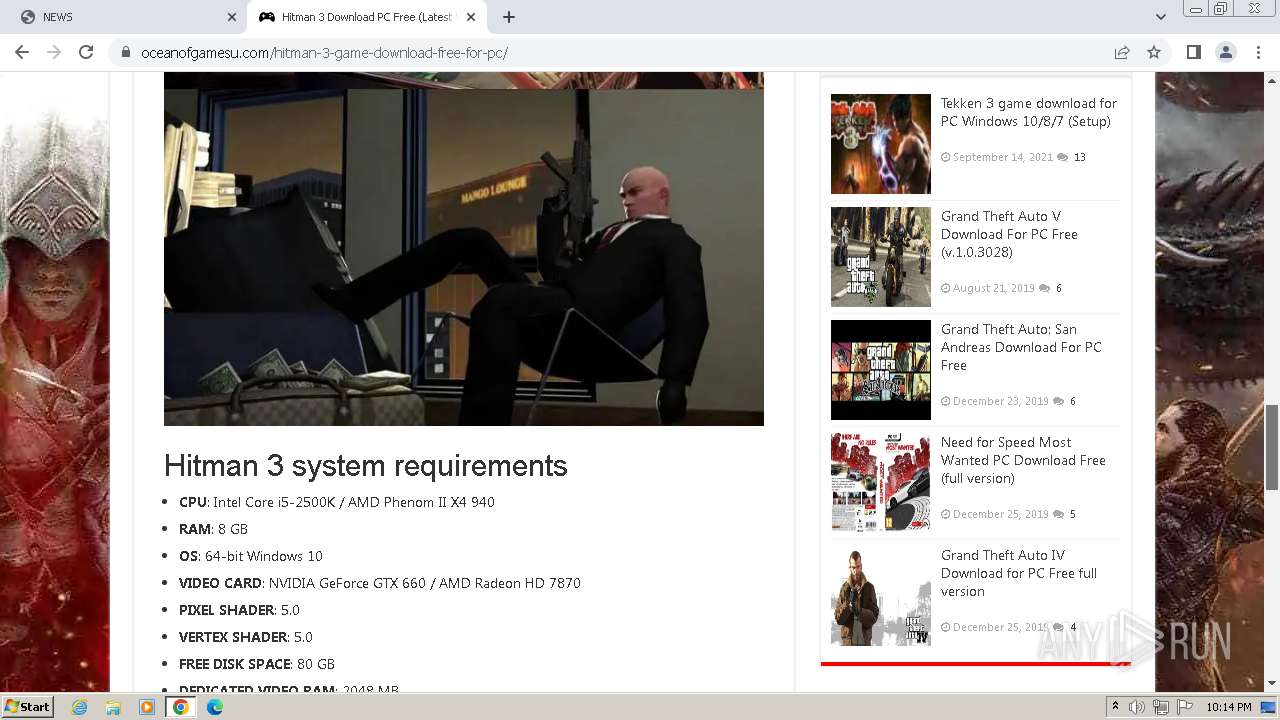Click the Tekken 3 thumbnail
The height and width of the screenshot is (720, 1280).
881,144
